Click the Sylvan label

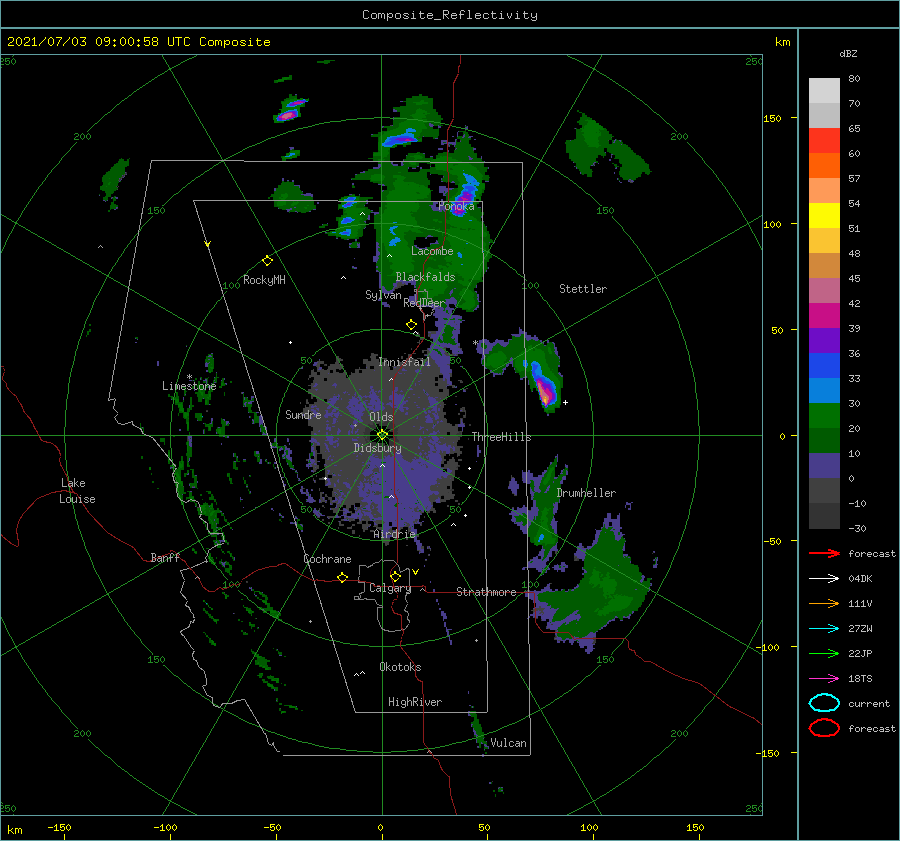coord(383,294)
